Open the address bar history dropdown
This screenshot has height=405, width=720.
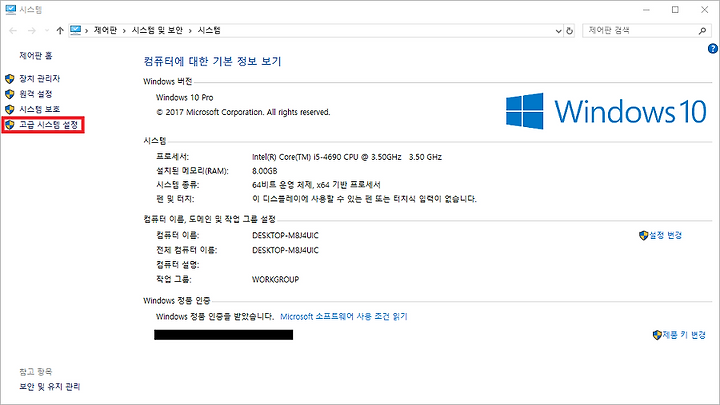[558, 31]
